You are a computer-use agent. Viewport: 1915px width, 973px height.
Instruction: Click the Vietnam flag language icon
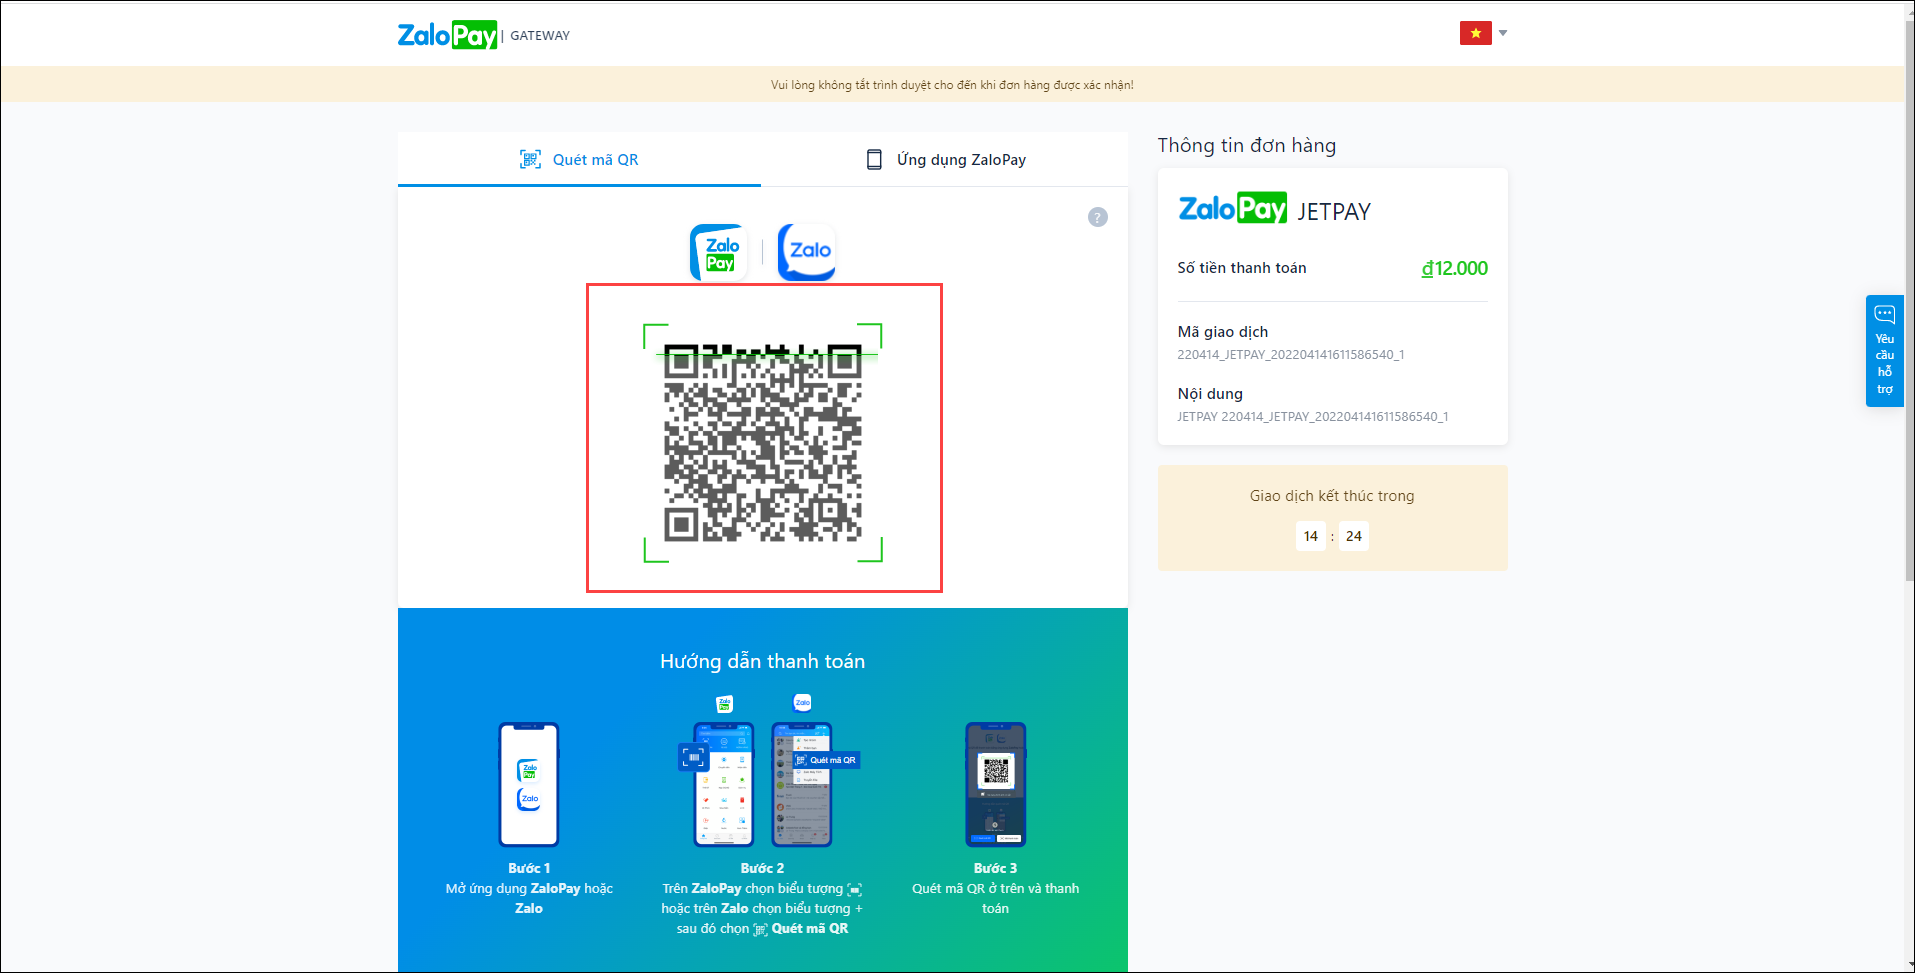pos(1475,33)
